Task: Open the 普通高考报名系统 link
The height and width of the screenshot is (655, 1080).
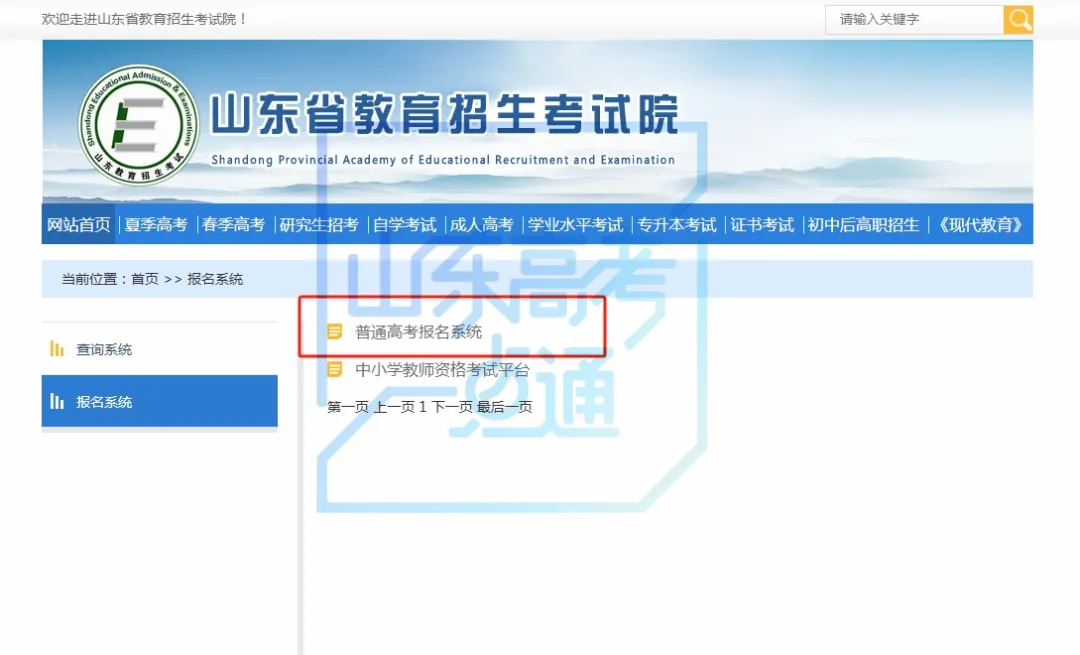Action: [418, 332]
